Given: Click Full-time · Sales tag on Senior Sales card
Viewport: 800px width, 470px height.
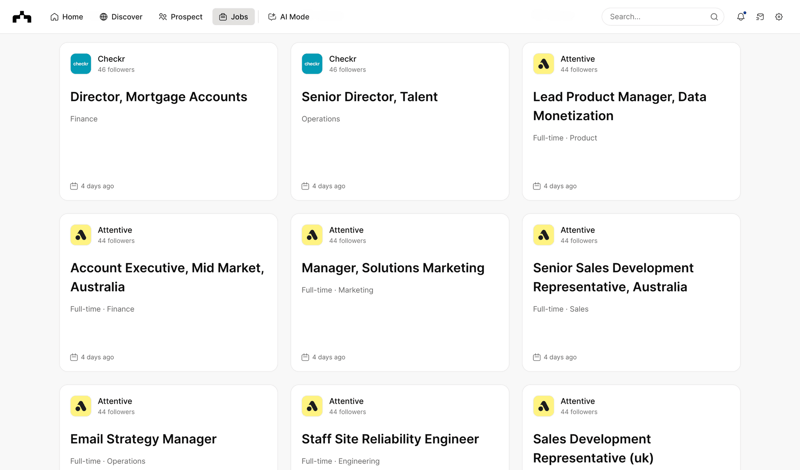Looking at the screenshot, I should point(560,309).
